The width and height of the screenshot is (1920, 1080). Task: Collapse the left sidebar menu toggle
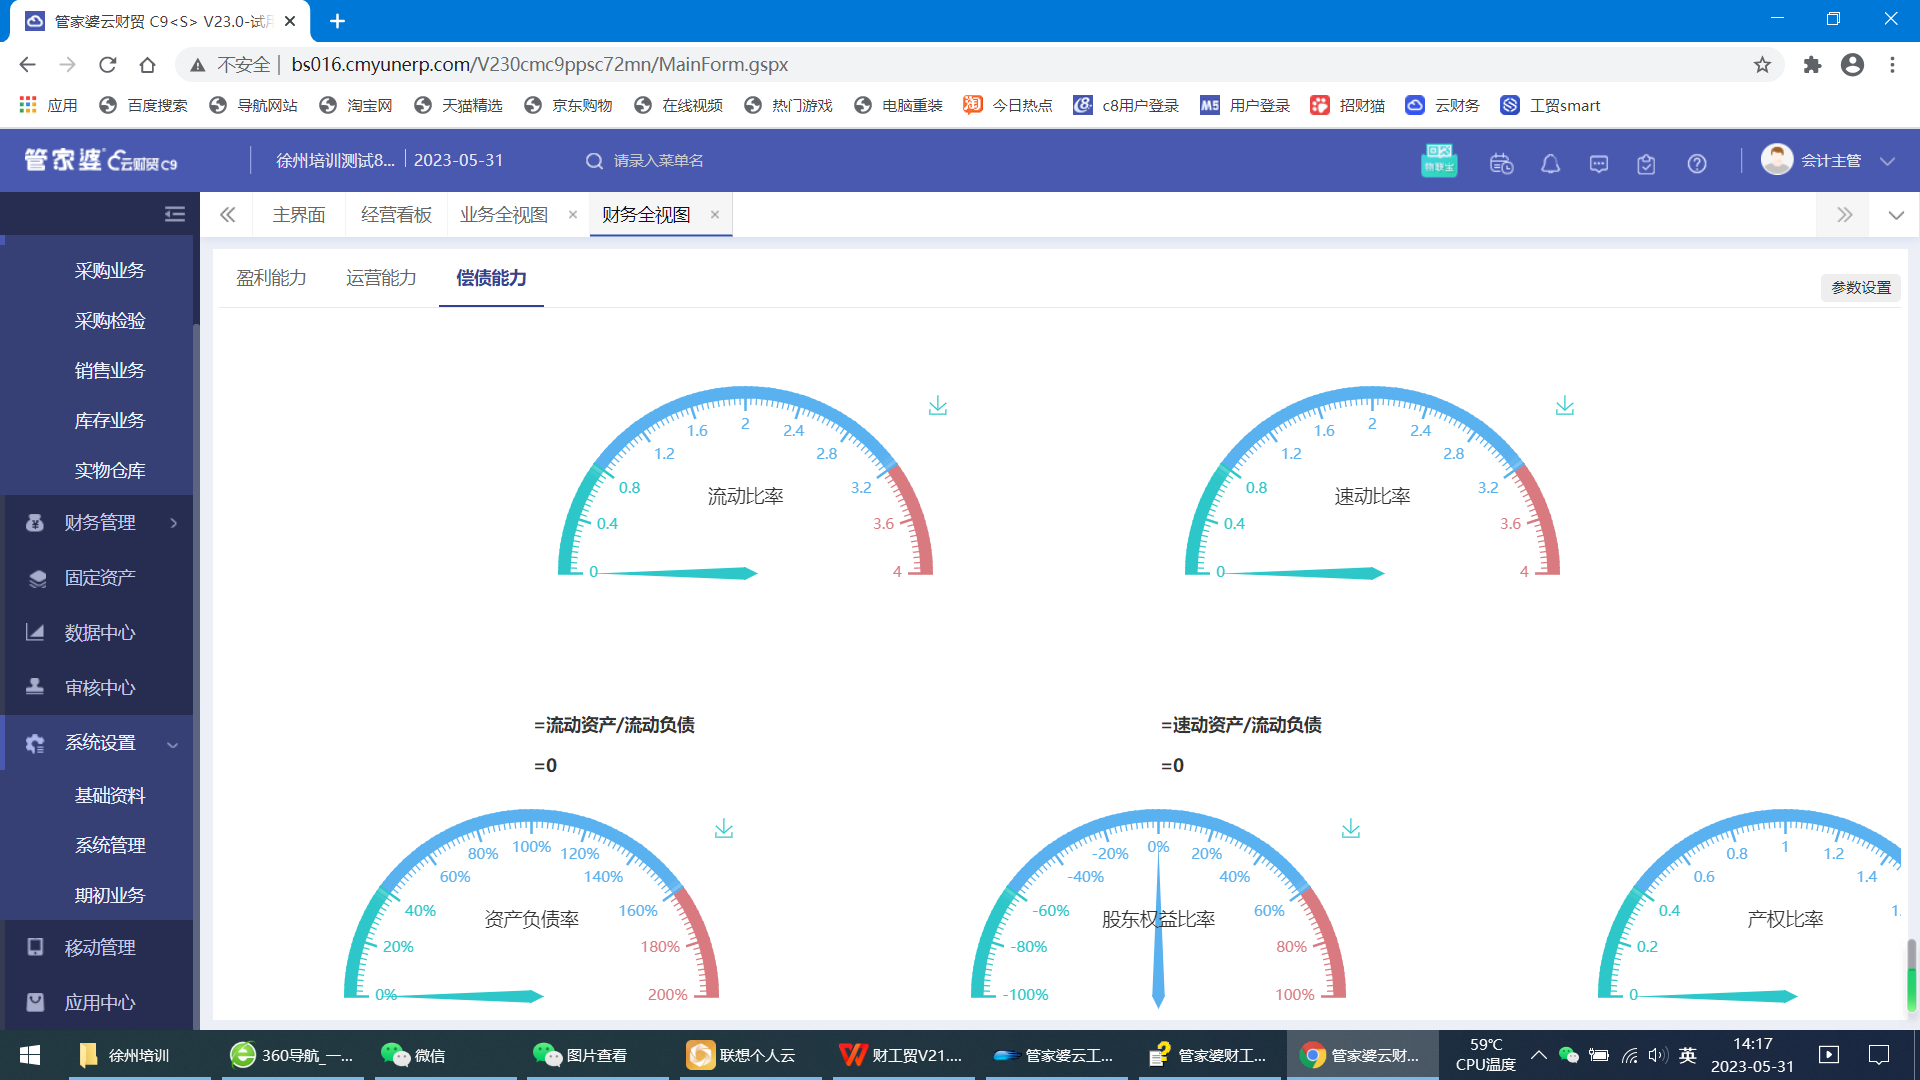point(174,214)
